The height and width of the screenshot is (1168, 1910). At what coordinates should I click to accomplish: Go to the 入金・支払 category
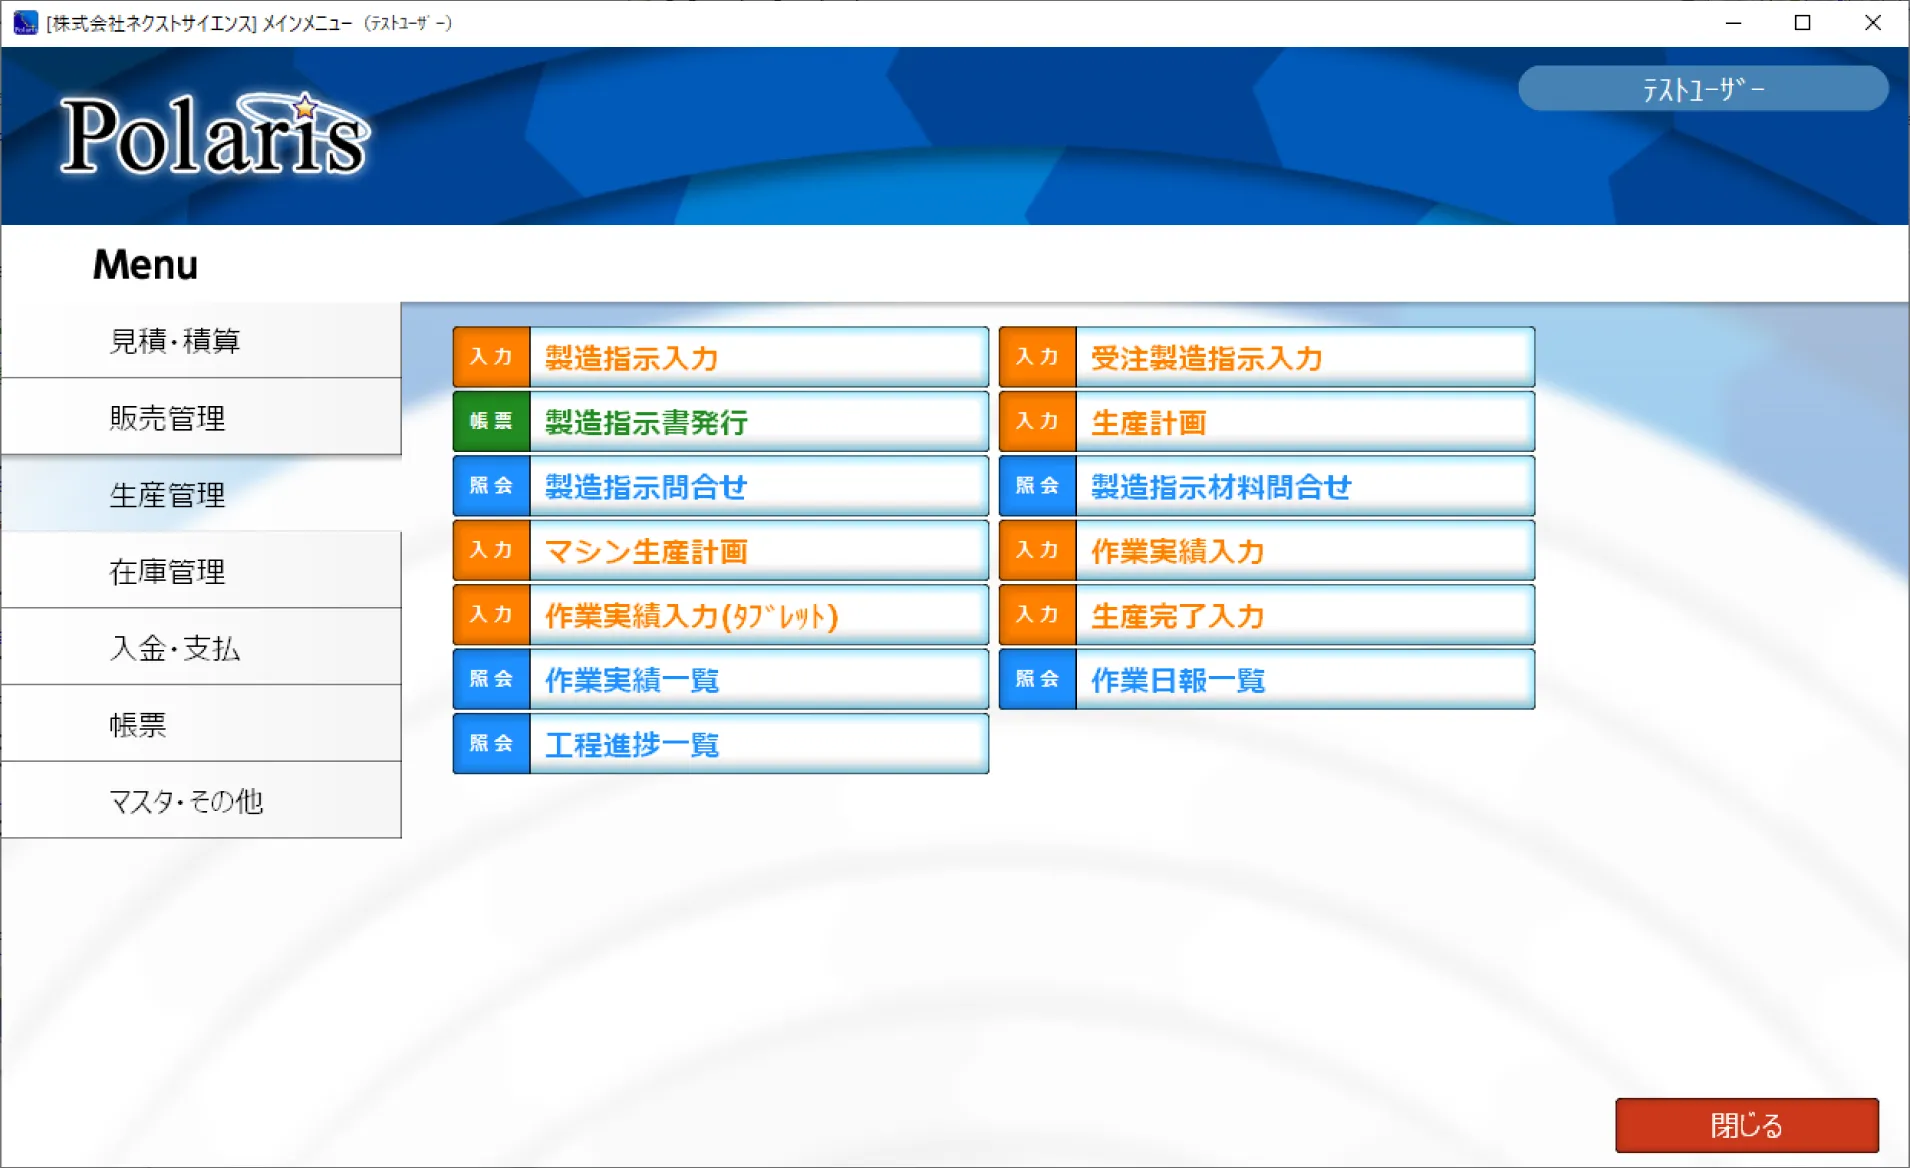(x=201, y=648)
